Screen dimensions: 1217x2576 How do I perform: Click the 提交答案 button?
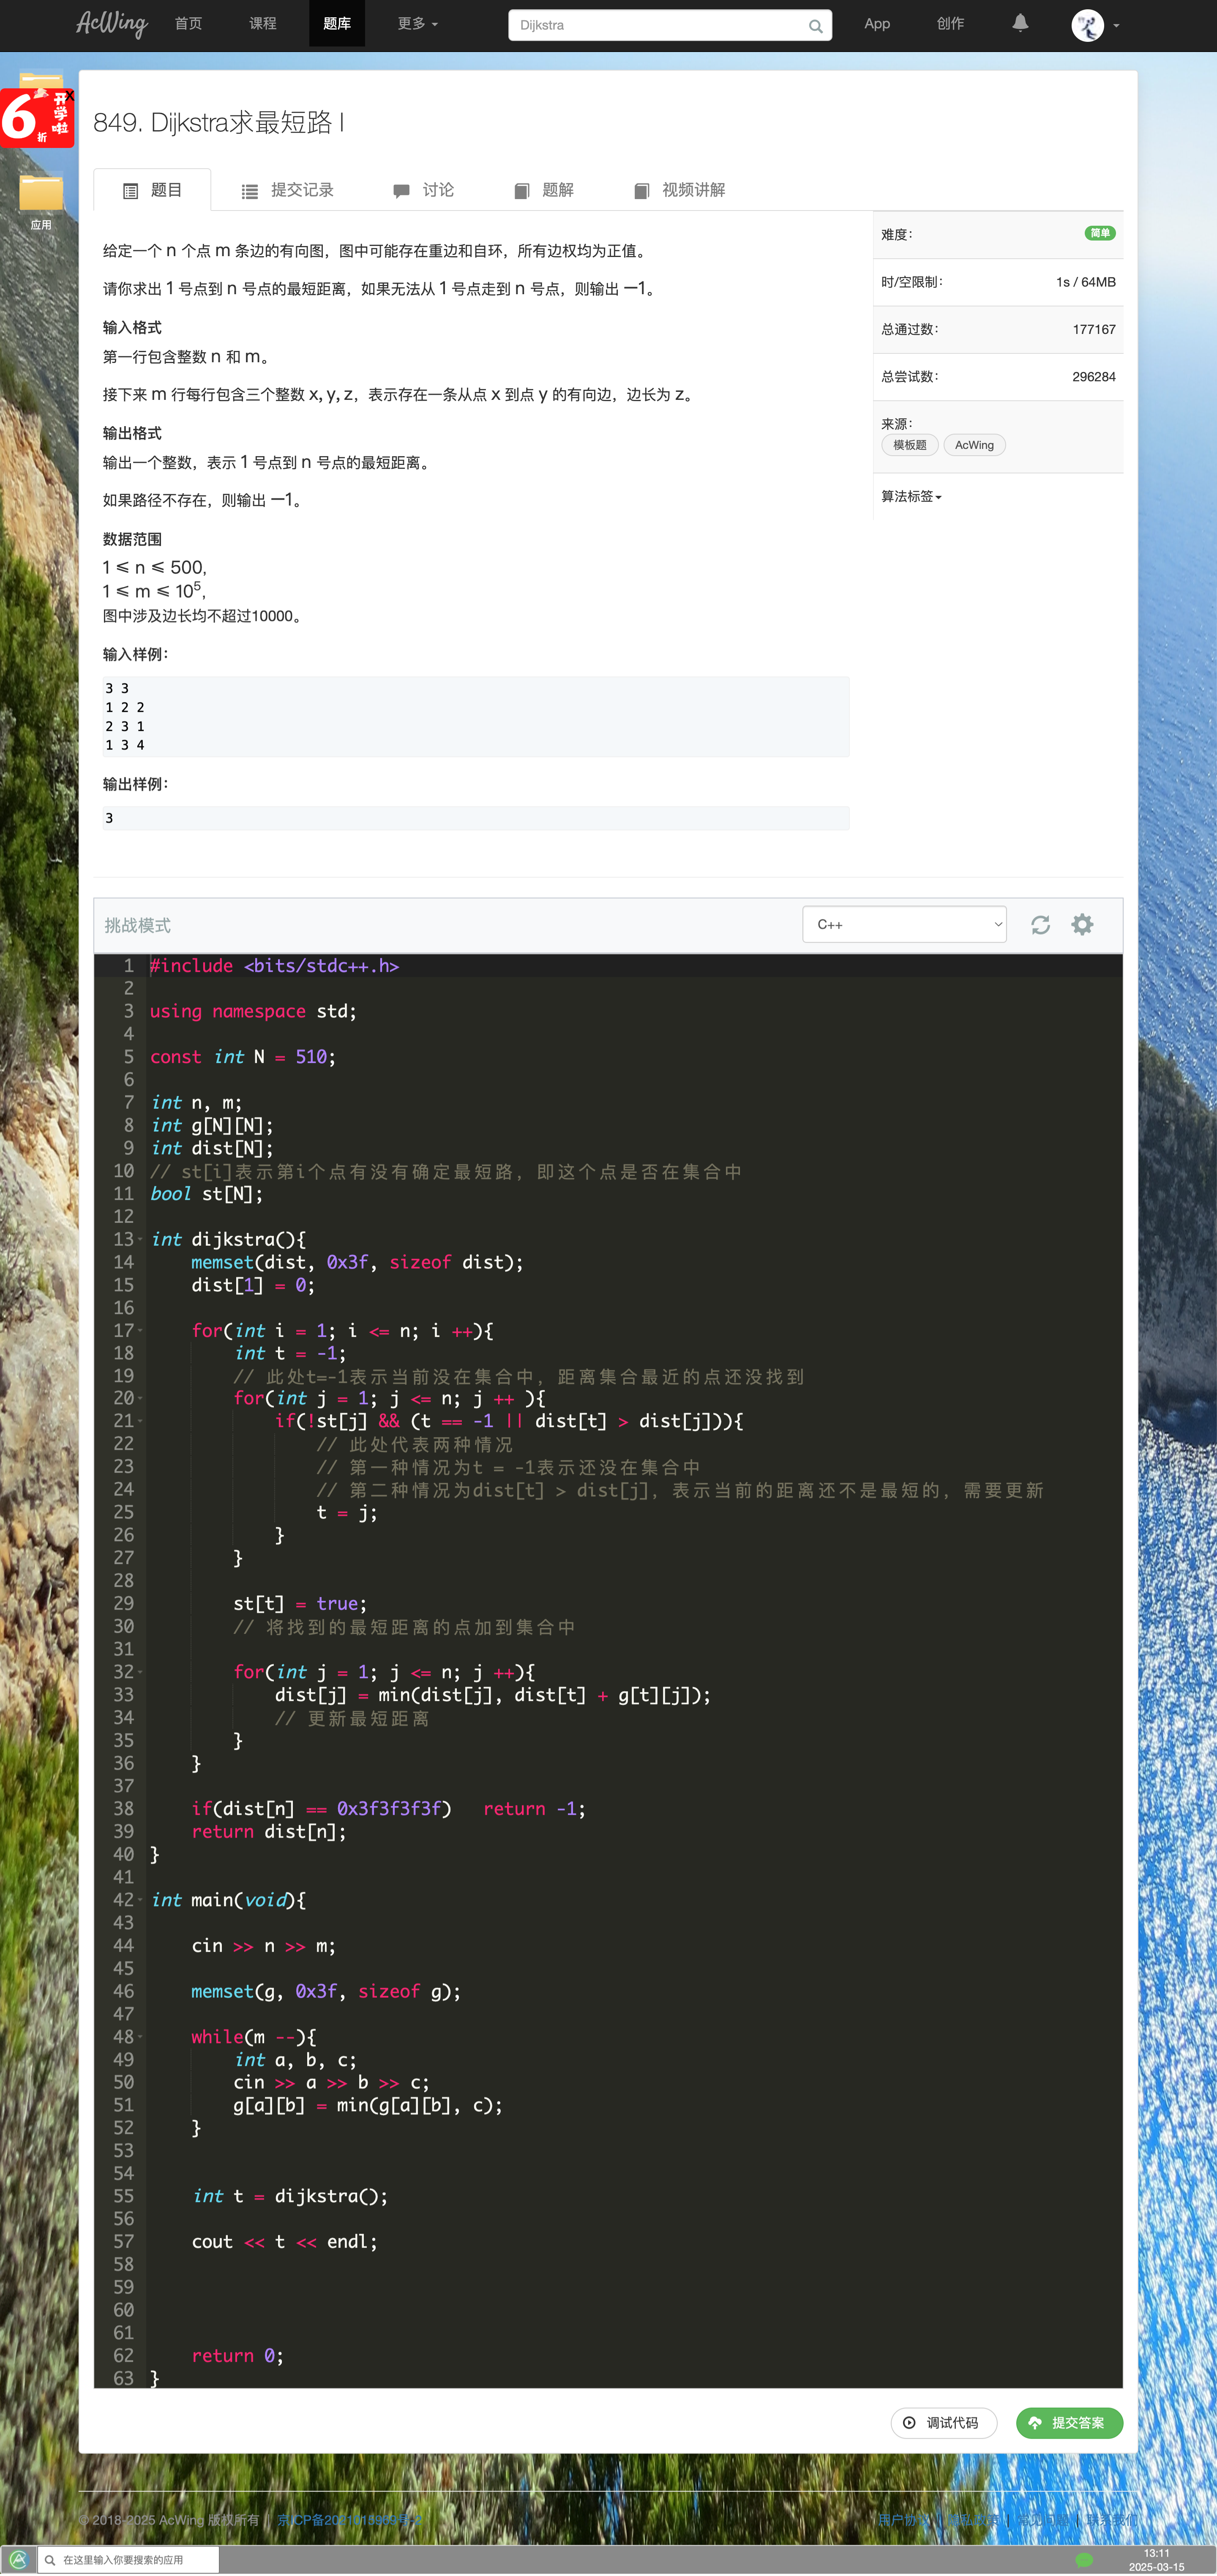1069,2423
